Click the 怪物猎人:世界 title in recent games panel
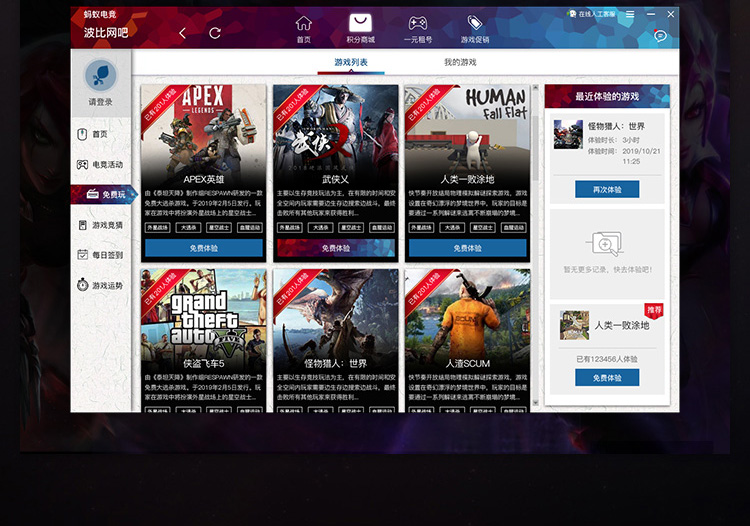 point(617,126)
